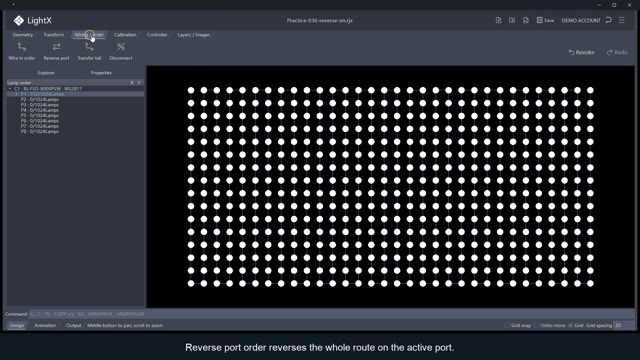Select the Wire in order tool
This screenshot has width=640, height=360.
[22, 51]
